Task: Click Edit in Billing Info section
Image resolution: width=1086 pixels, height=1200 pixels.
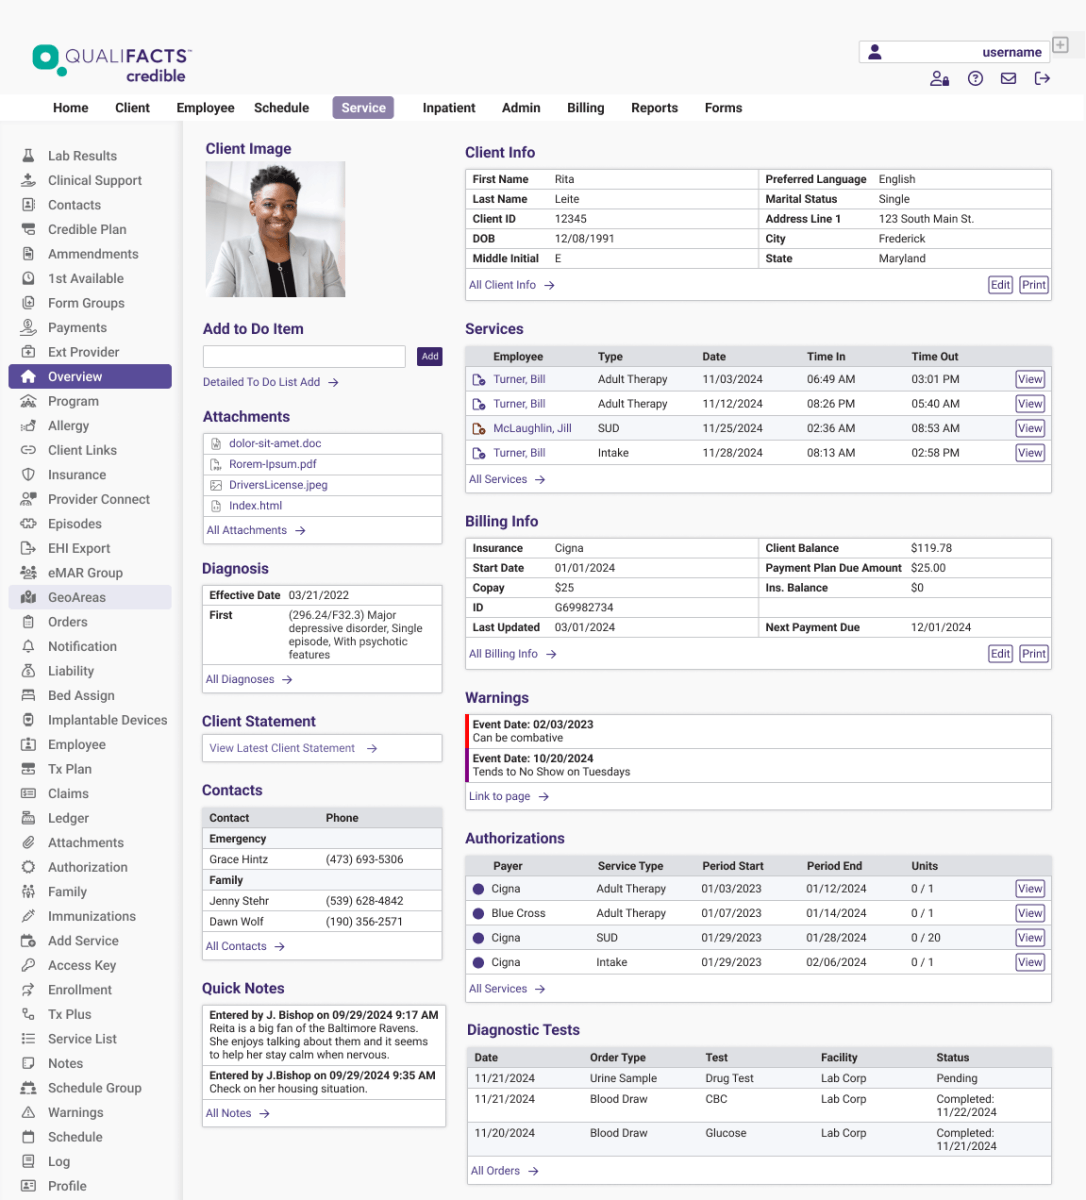Action: tap(1000, 654)
